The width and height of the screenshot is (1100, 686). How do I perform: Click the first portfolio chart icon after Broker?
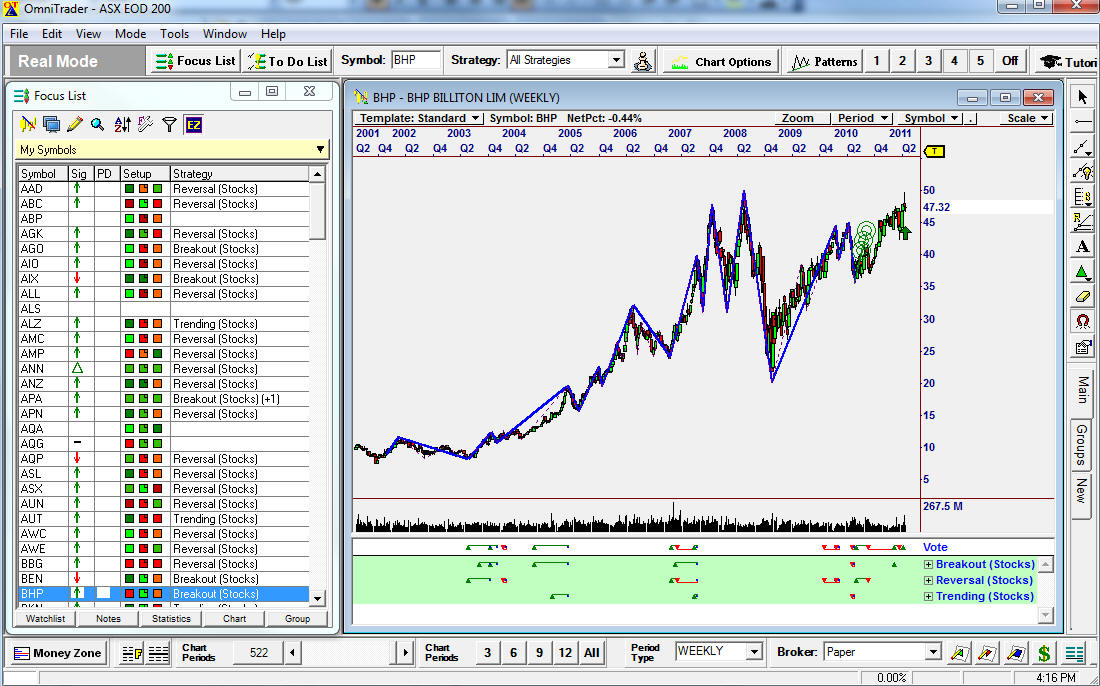pos(959,653)
